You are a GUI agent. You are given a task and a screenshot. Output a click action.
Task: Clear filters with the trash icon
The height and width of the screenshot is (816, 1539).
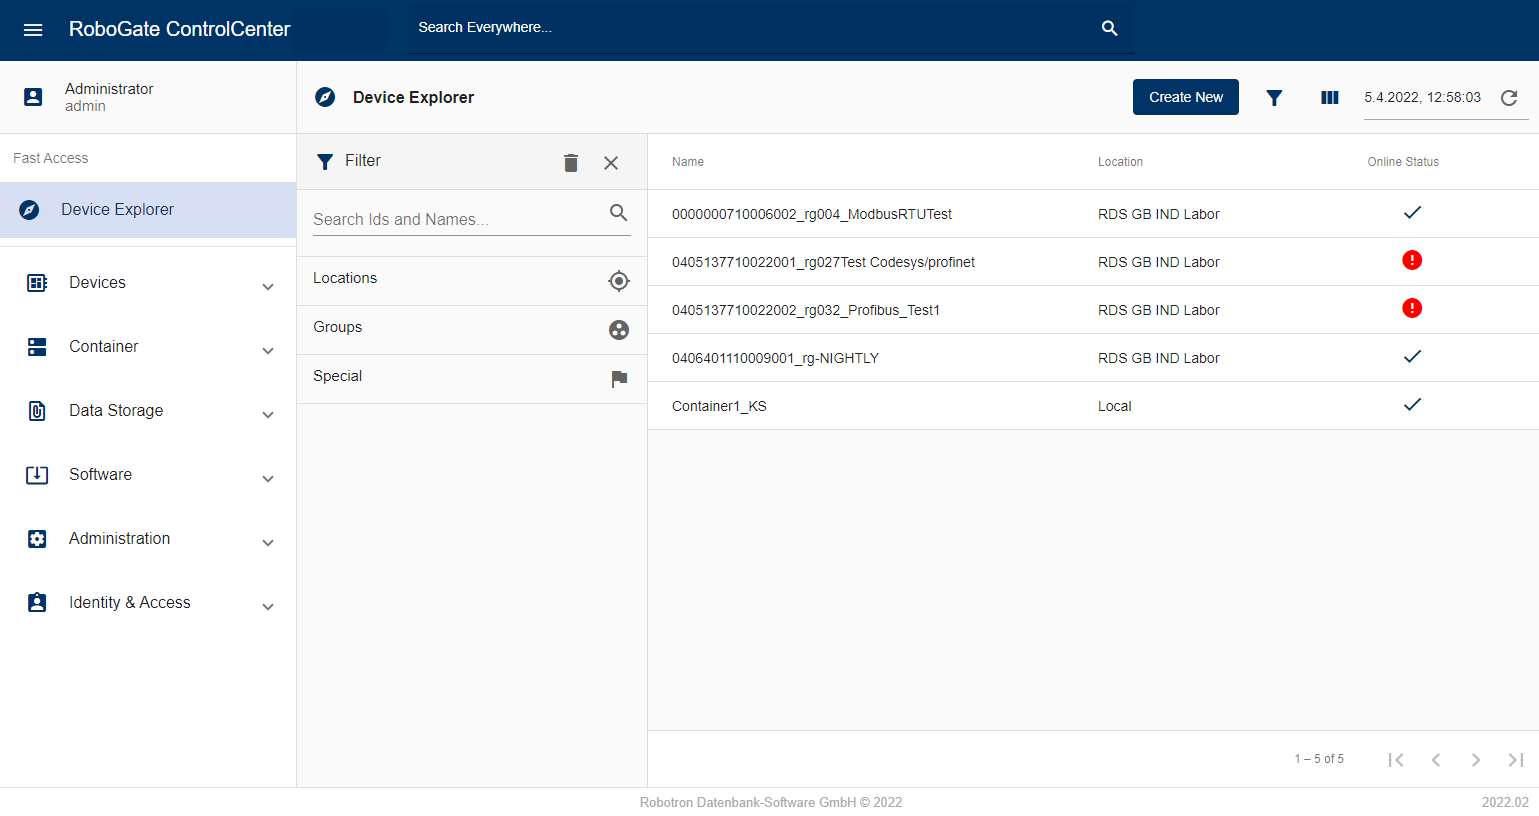(571, 162)
